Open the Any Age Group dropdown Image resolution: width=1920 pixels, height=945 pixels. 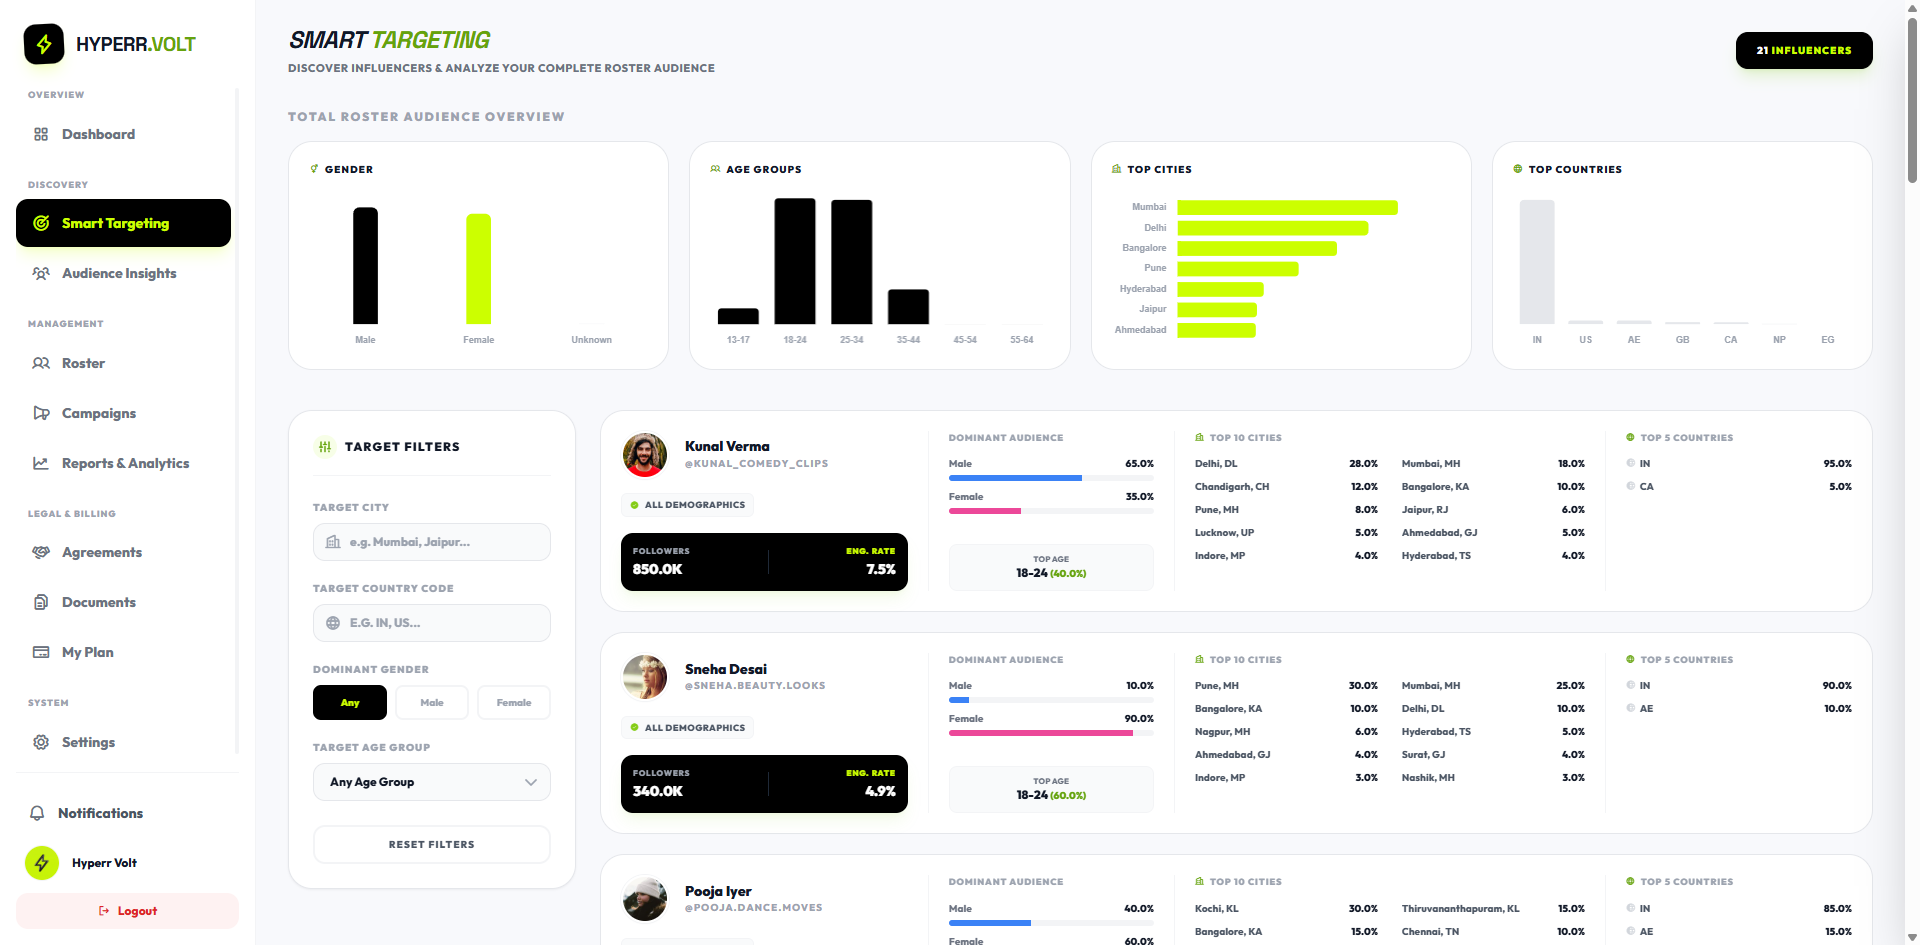[431, 782]
